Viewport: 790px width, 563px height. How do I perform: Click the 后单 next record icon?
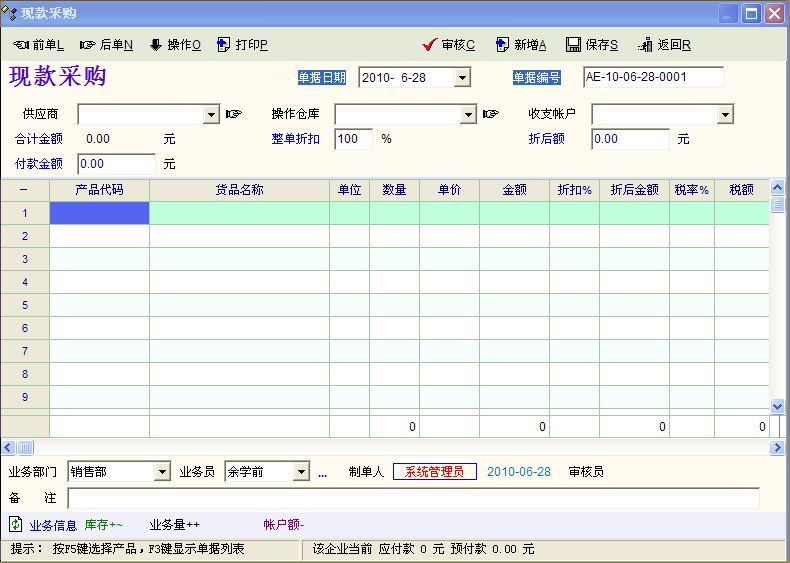[87, 45]
